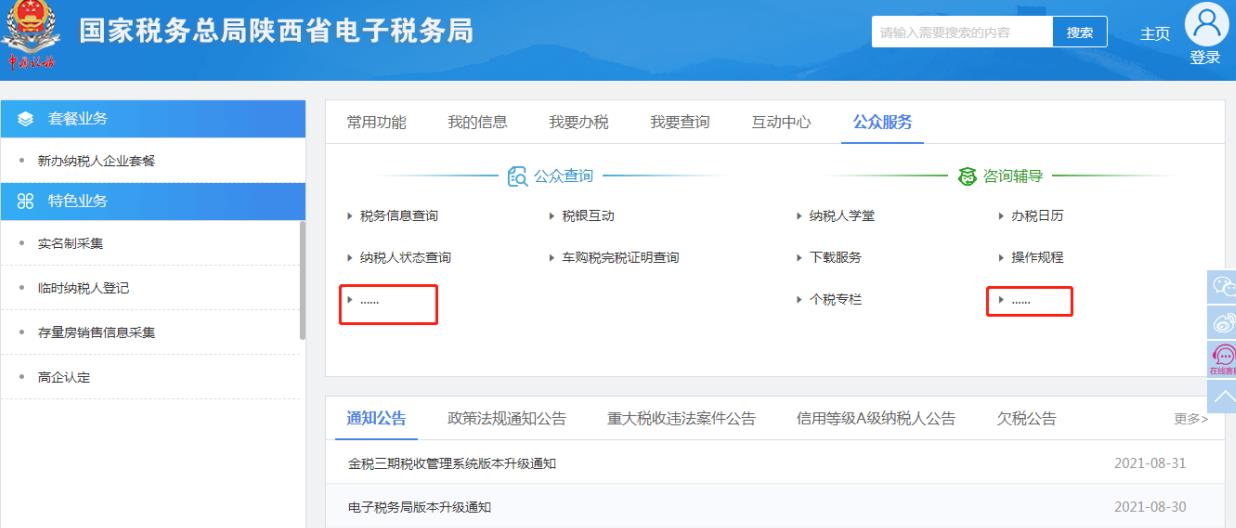Open the Weibo floating sidebar icon

tap(1224, 320)
